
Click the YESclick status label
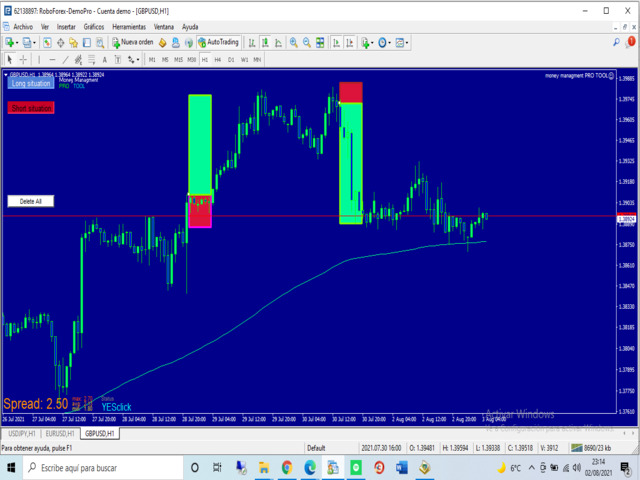[116, 407]
